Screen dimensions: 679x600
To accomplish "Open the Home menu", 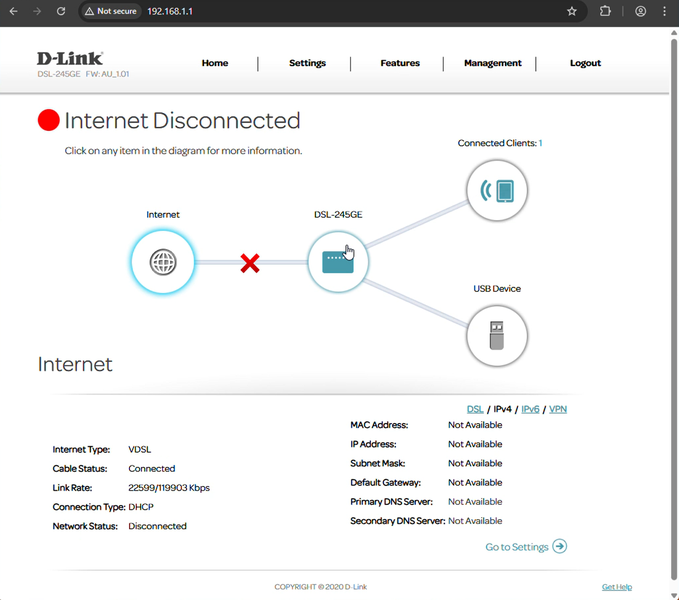I will point(215,63).
